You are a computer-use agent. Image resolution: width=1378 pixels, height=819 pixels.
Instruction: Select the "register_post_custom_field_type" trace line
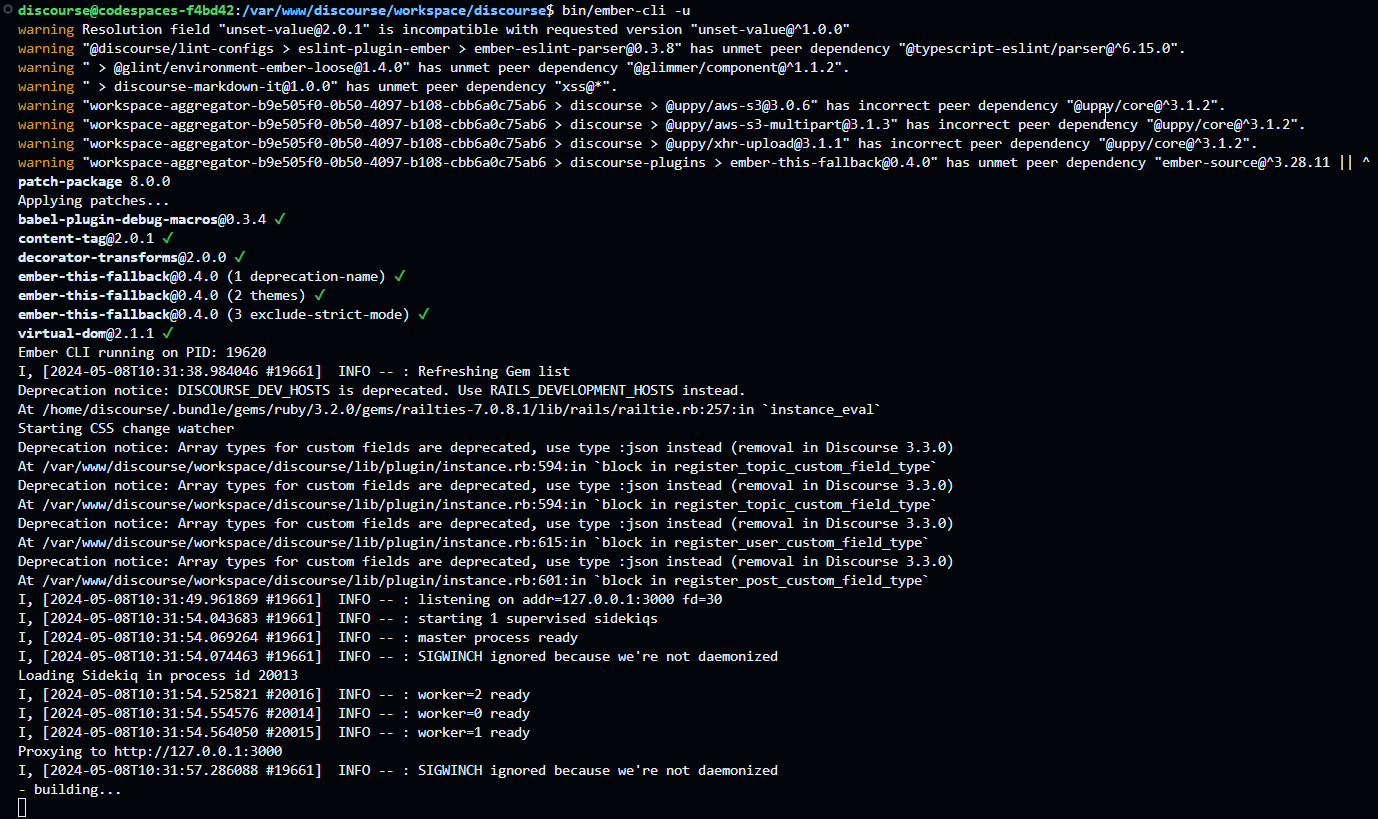coord(474,580)
